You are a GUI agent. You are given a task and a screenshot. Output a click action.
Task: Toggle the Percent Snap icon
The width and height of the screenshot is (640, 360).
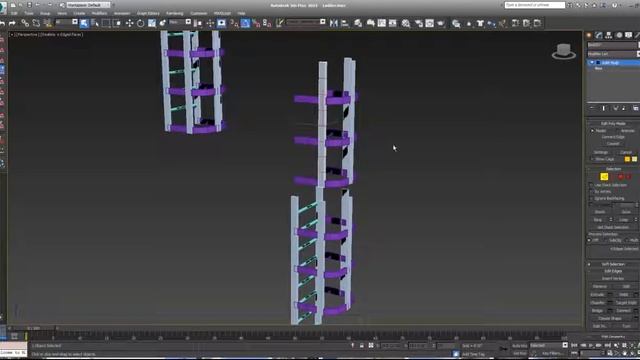point(256,23)
